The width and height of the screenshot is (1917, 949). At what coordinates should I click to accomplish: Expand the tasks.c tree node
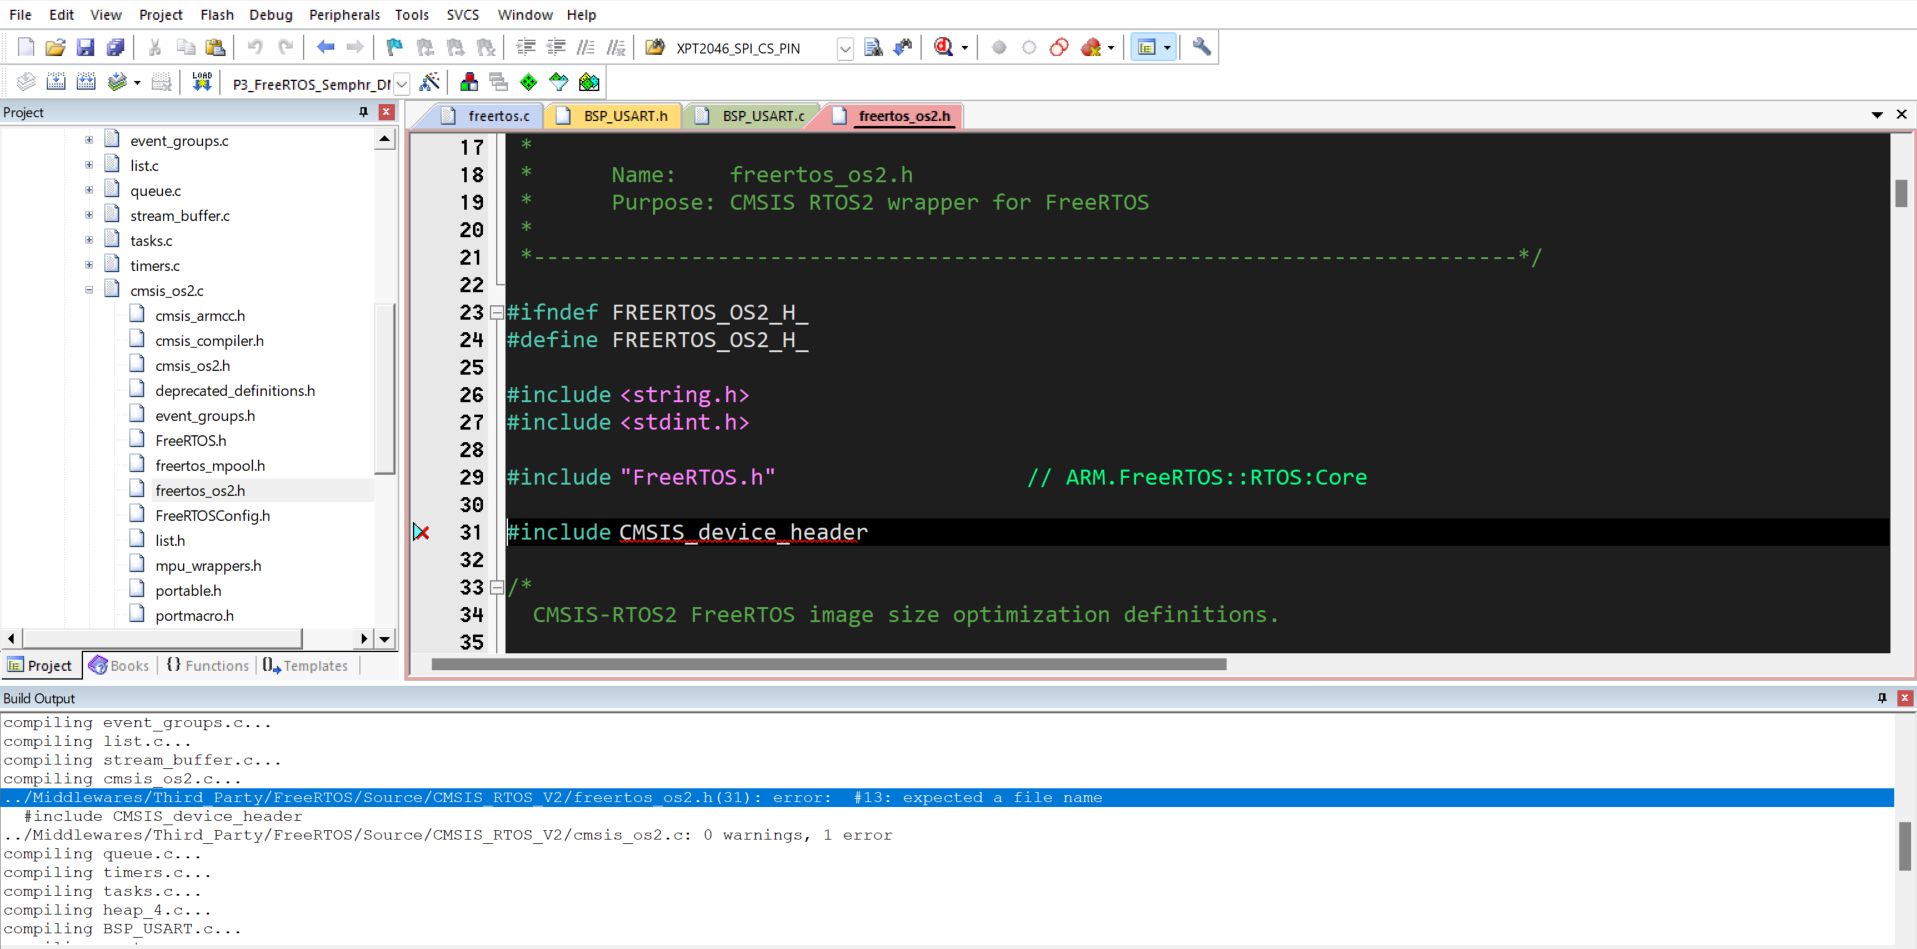(89, 240)
